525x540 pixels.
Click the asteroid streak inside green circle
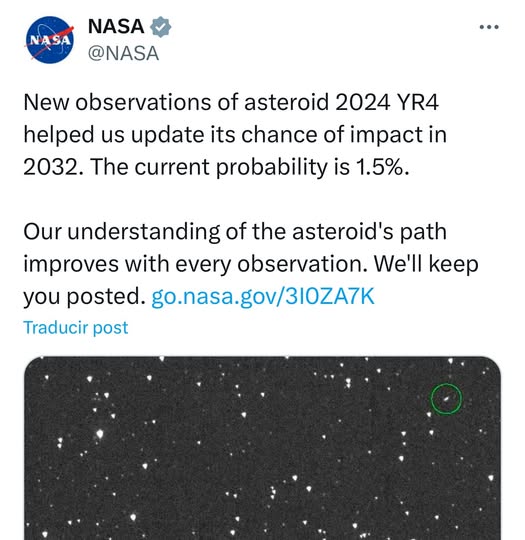click(446, 399)
